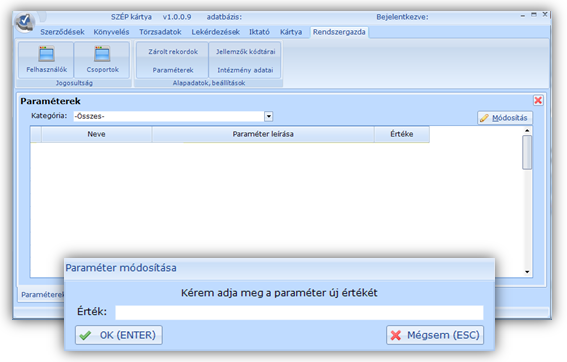
Task: Switch to the Kártya tab
Action: 291,32
